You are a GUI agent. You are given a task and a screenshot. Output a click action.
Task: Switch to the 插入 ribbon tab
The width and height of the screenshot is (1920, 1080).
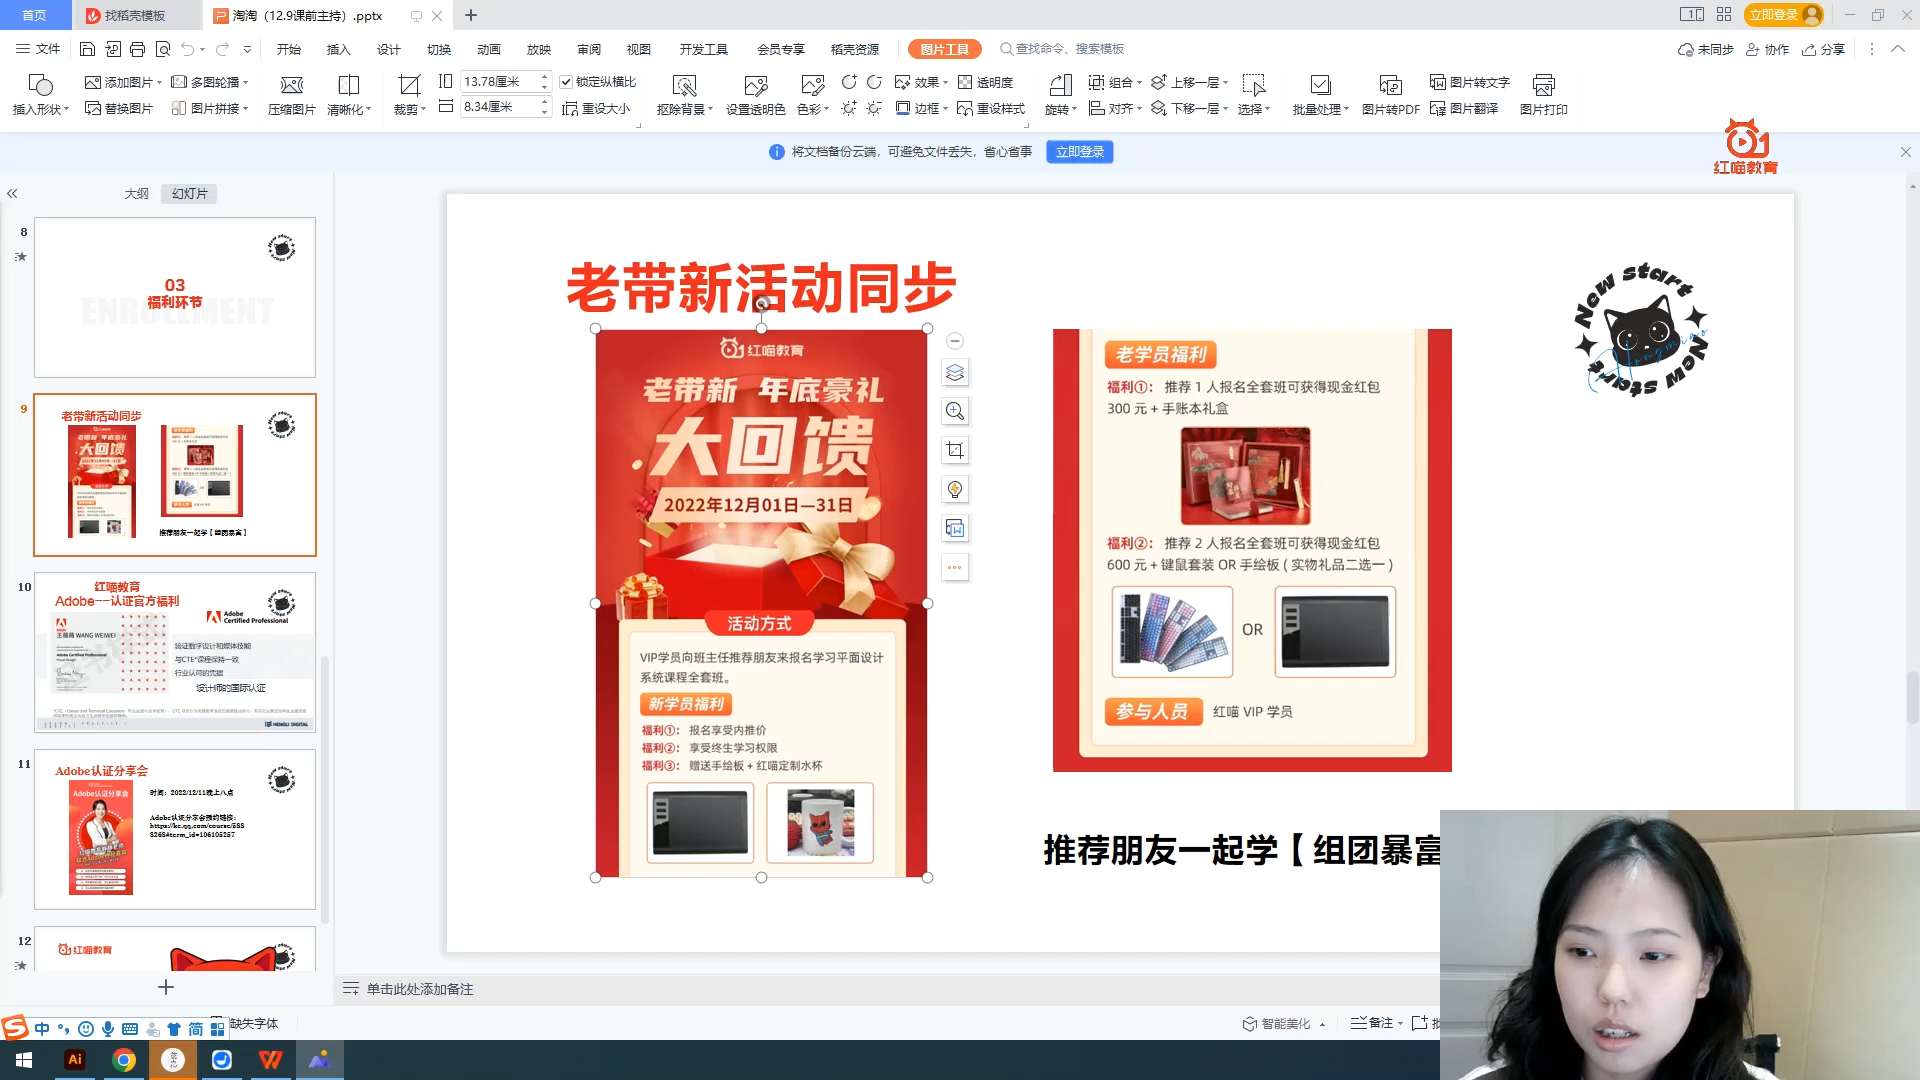tap(339, 49)
